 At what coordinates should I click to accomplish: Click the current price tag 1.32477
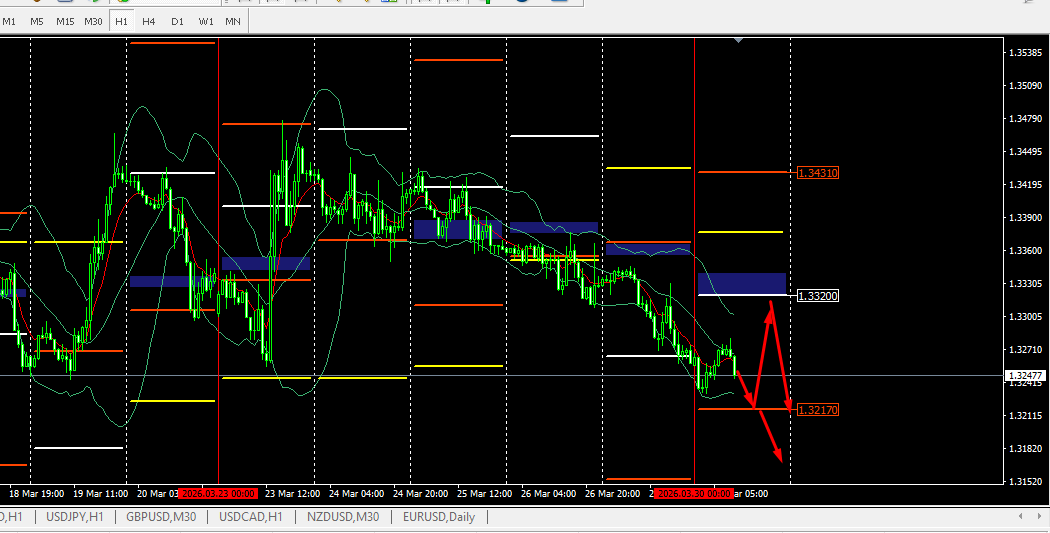click(x=1025, y=376)
